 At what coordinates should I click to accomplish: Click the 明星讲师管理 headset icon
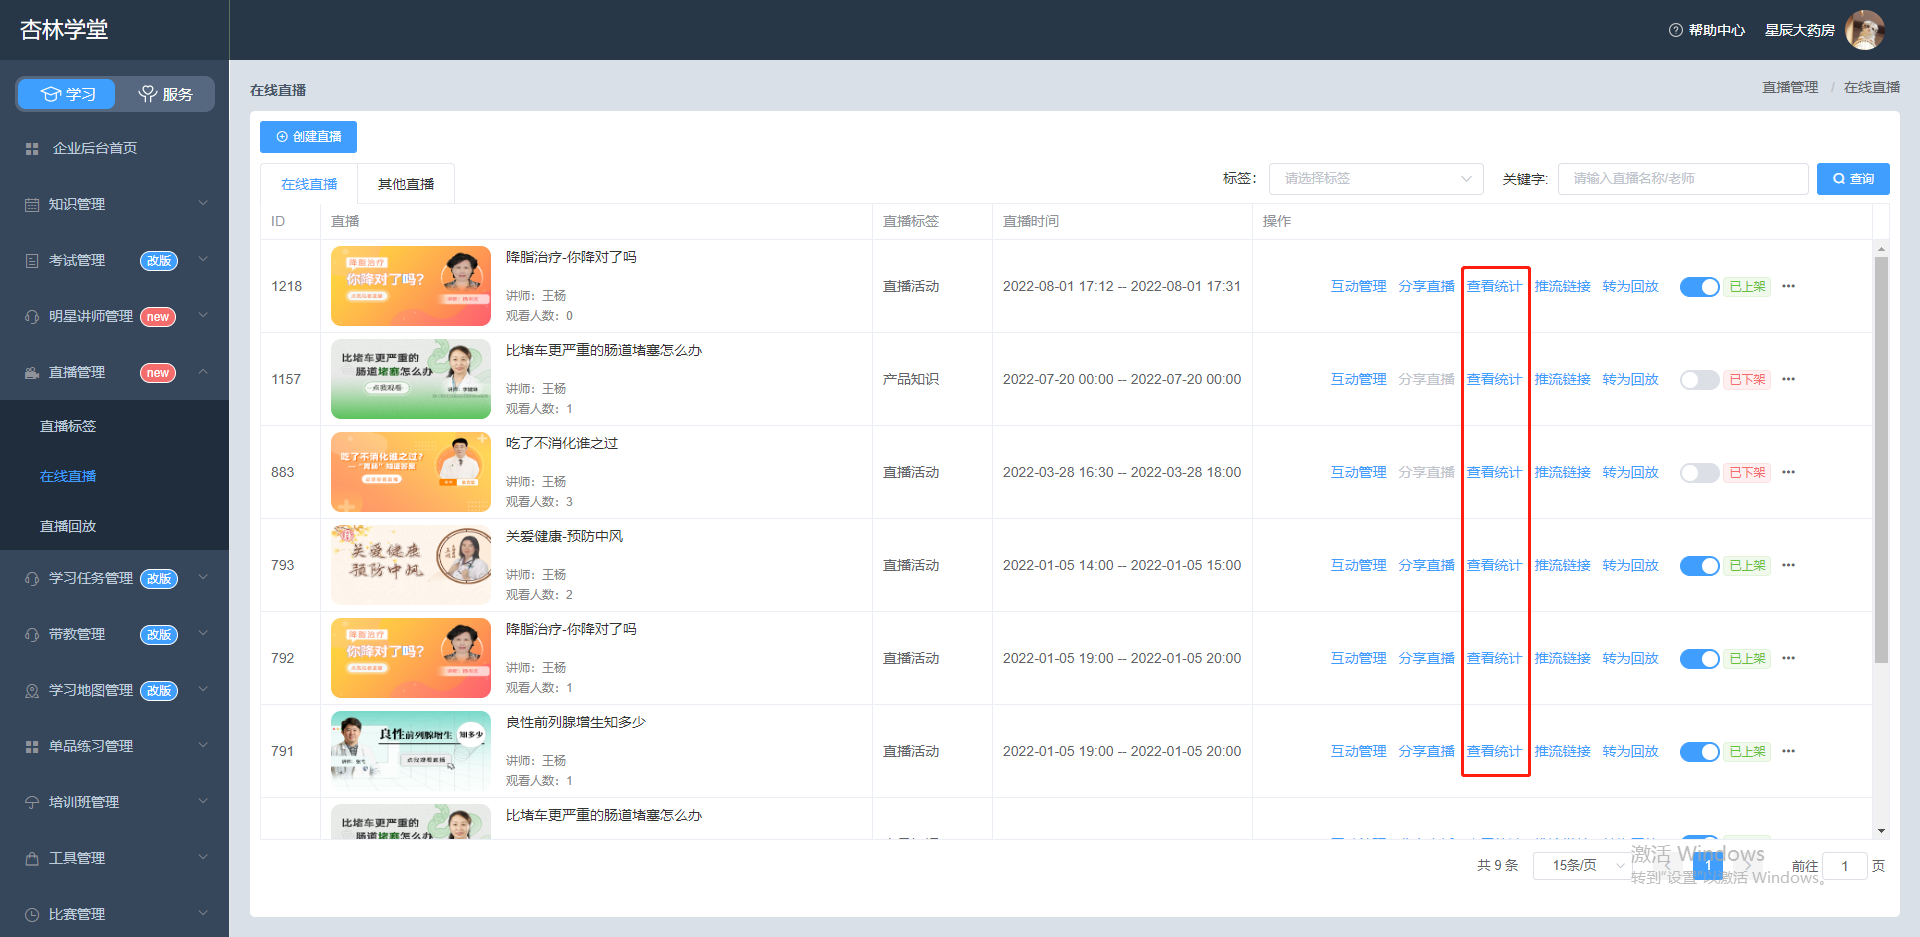click(x=32, y=317)
